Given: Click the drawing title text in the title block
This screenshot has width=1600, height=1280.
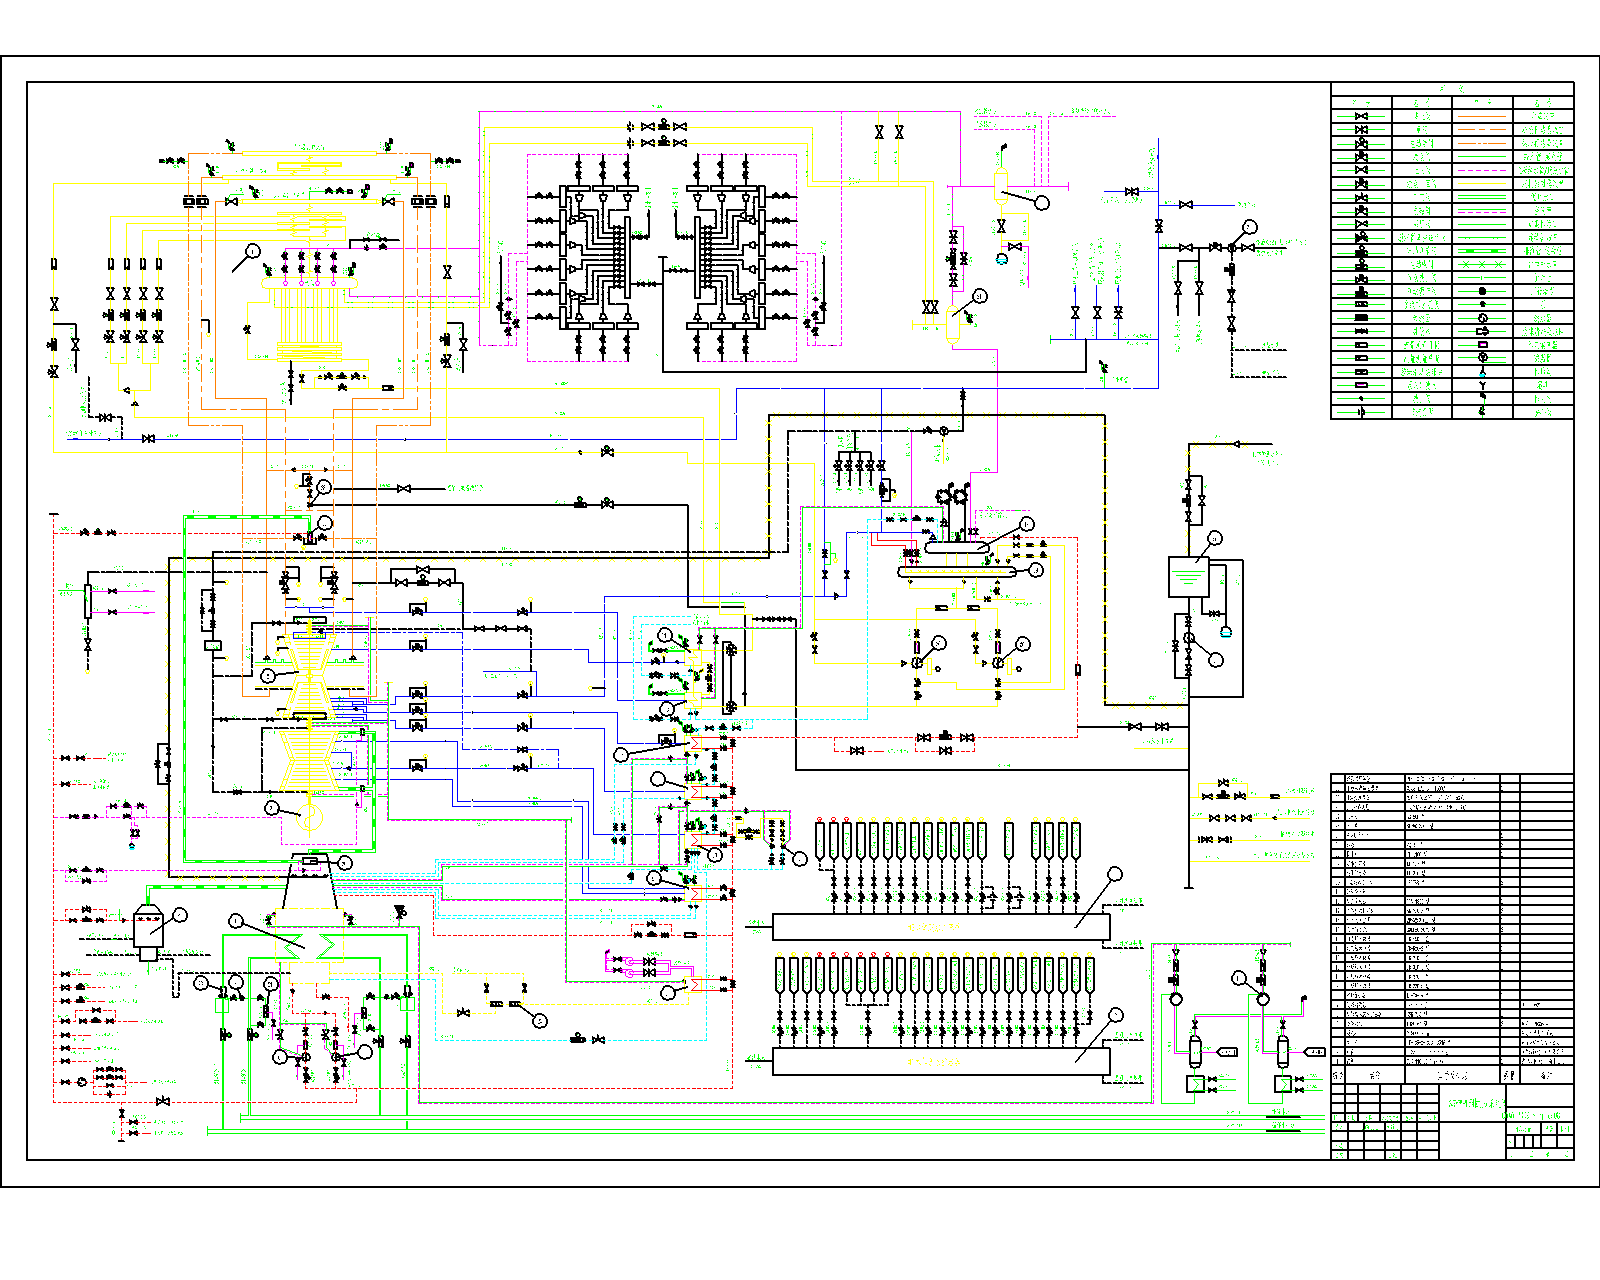Looking at the screenshot, I should point(1477,1104).
